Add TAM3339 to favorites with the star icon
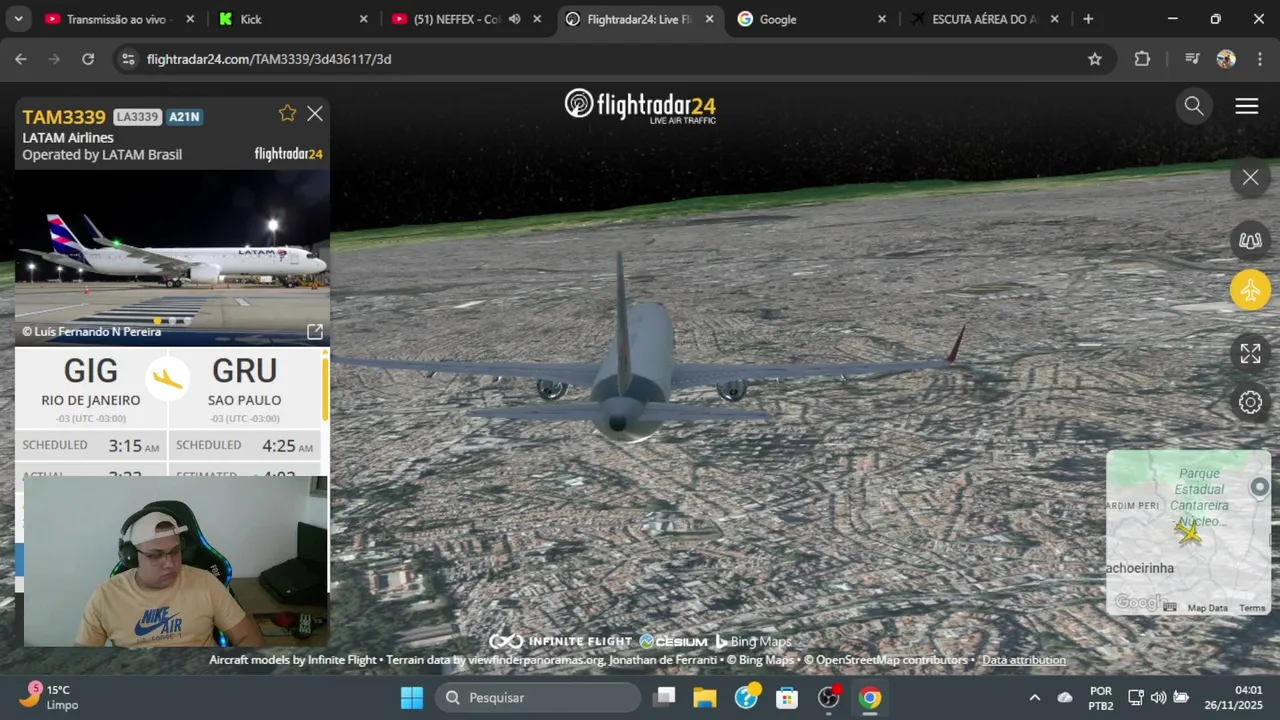The width and height of the screenshot is (1280, 720). 288,113
